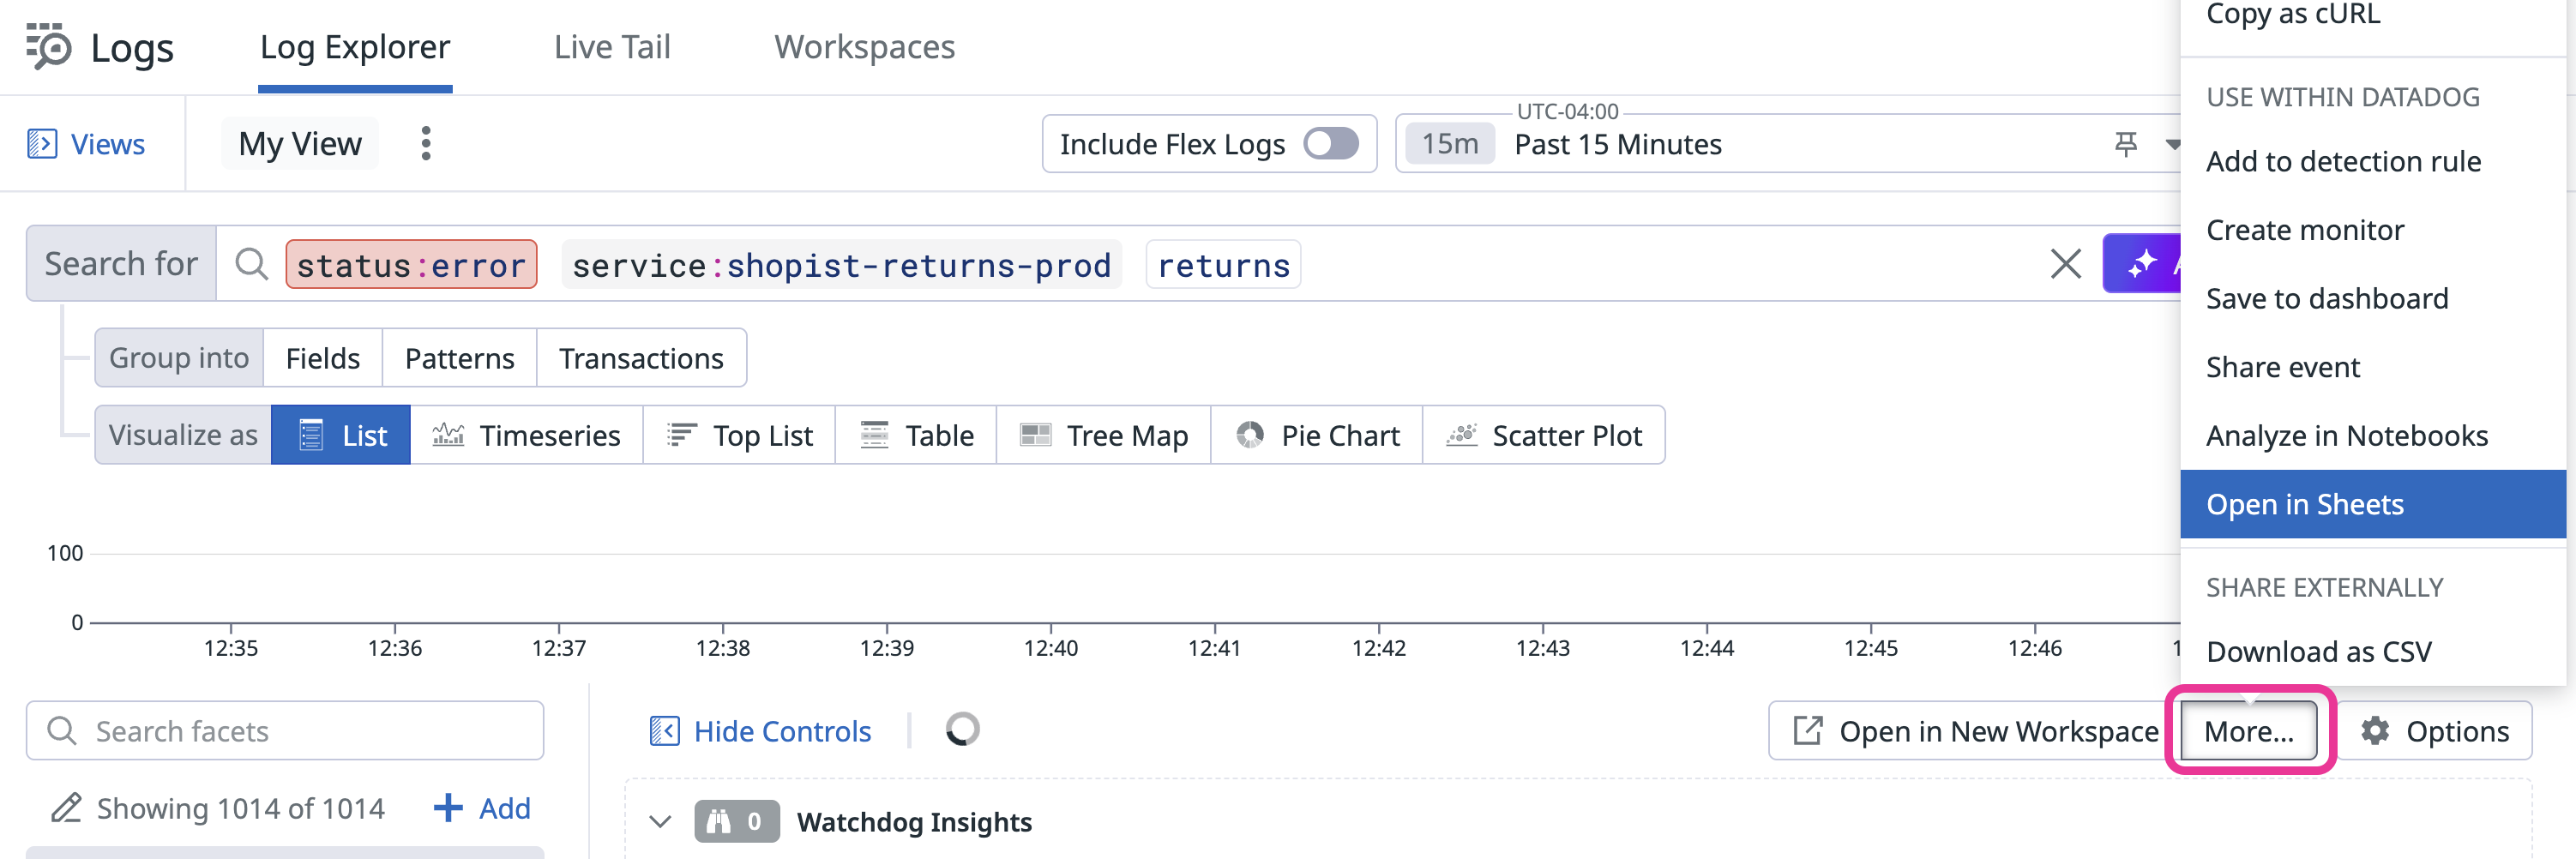This screenshot has width=2576, height=859.
Task: Open the My View kebab menu
Action: pos(426,143)
